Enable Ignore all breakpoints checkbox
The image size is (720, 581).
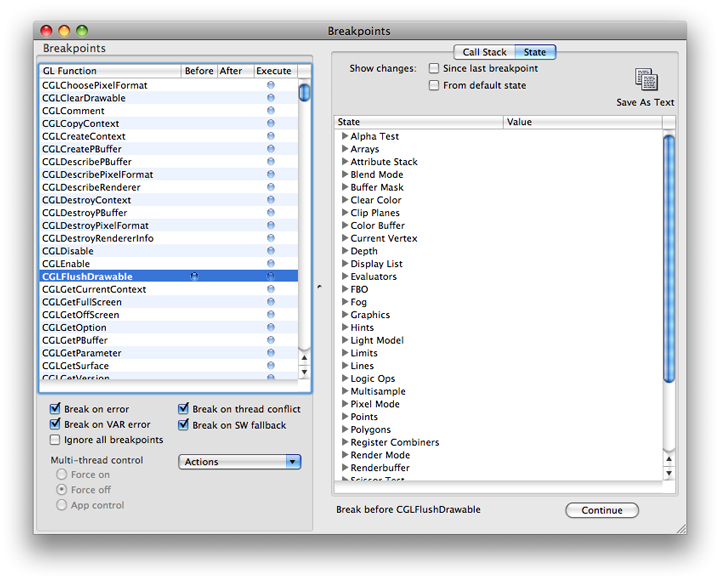(x=56, y=440)
